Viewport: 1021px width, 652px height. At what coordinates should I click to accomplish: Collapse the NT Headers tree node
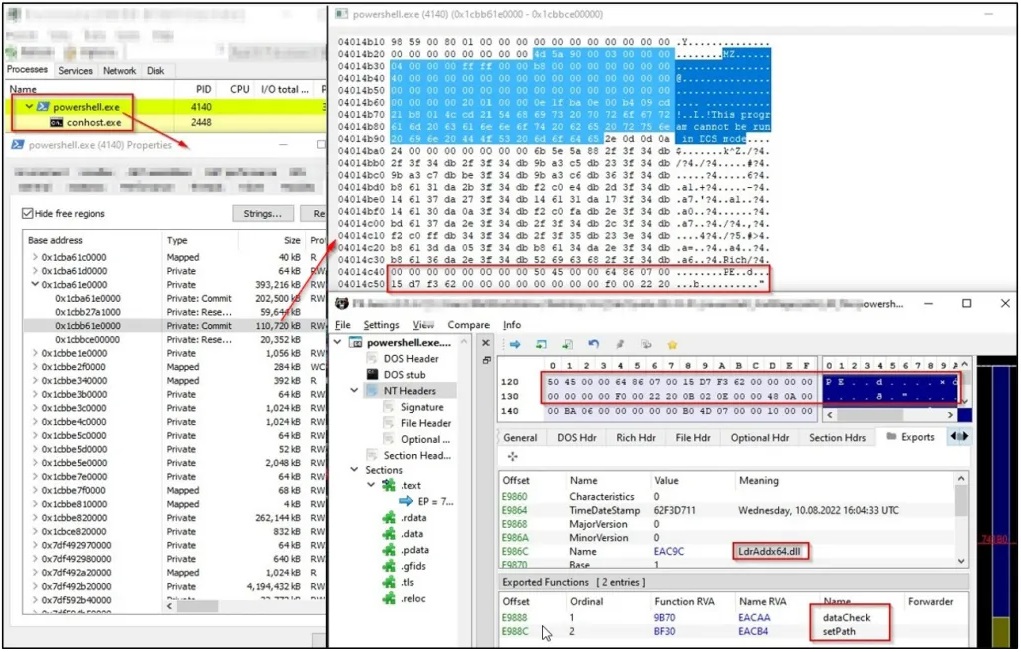354,391
